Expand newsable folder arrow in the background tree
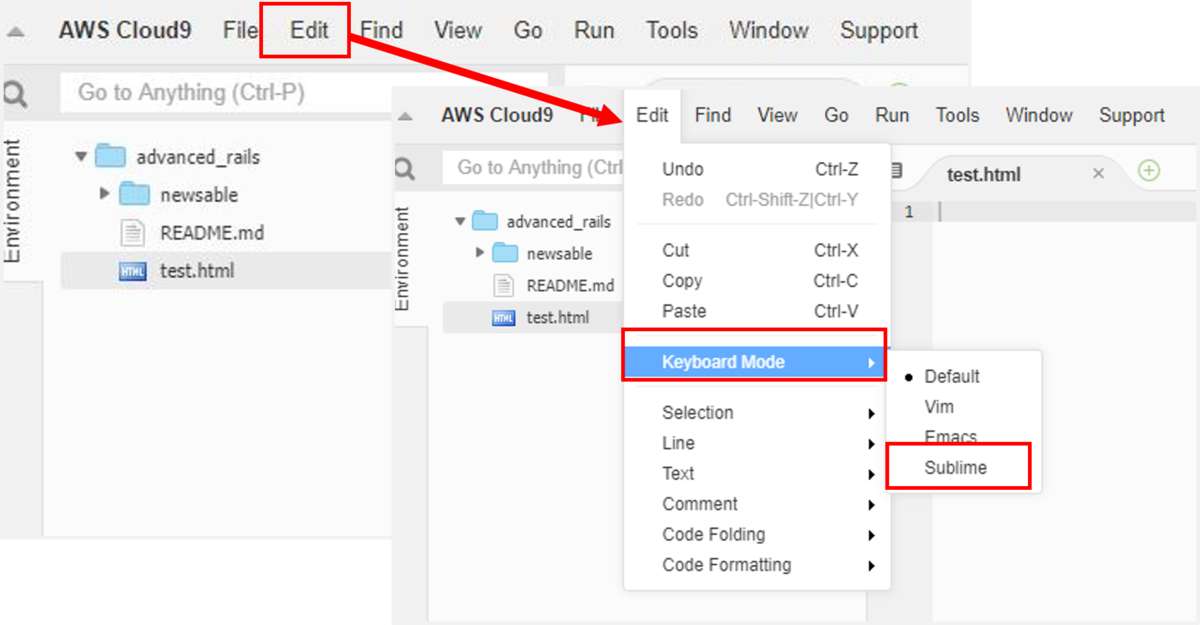 [x=104, y=194]
